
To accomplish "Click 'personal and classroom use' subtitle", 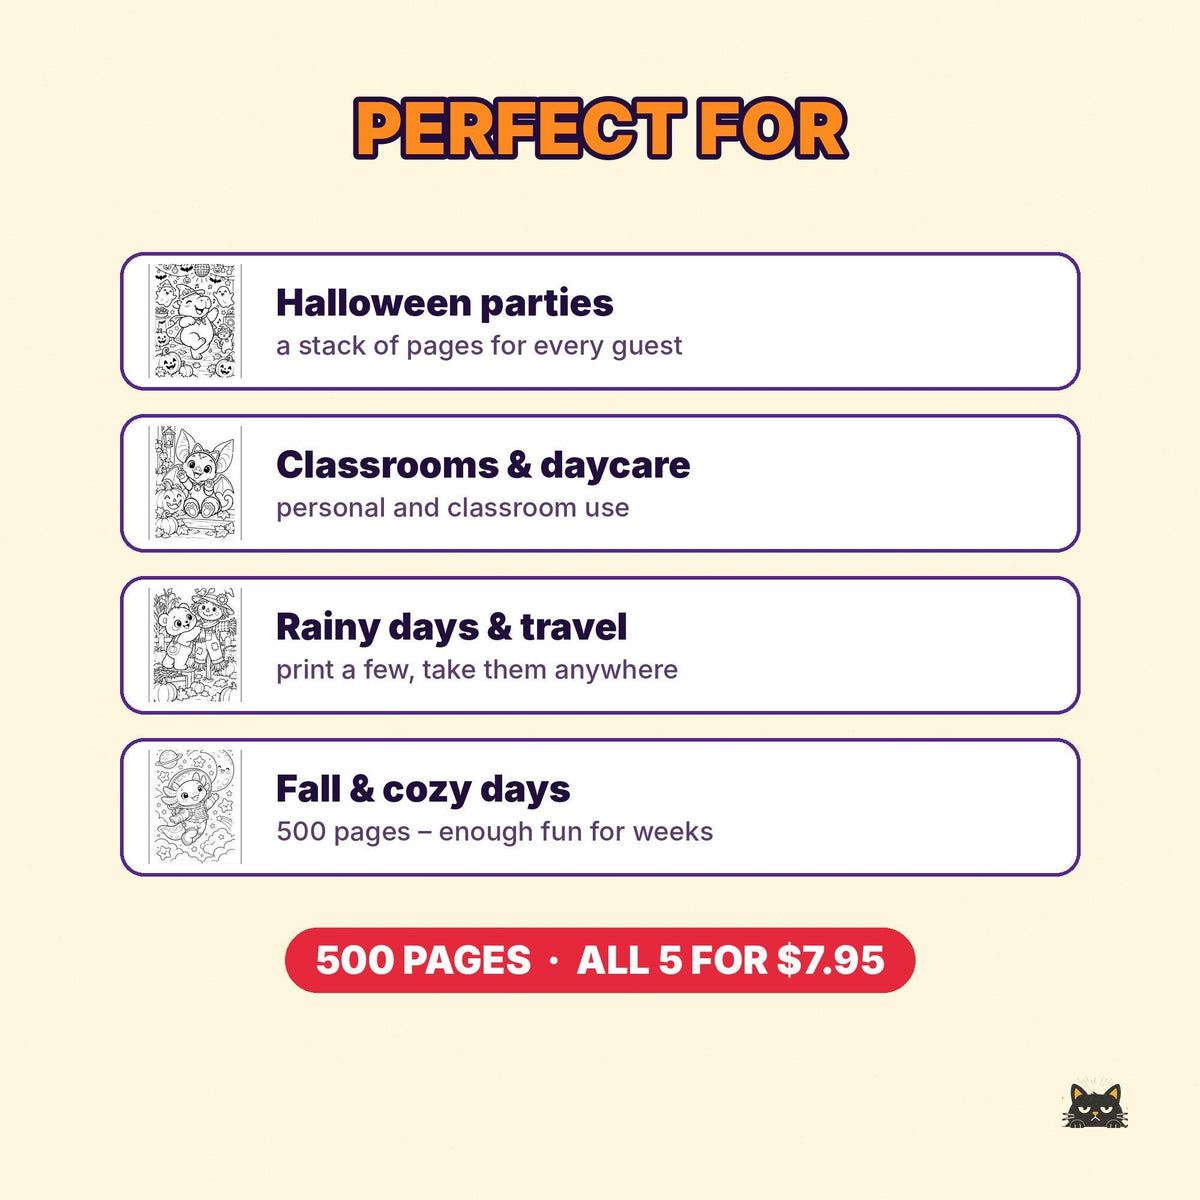I will coord(453,508).
